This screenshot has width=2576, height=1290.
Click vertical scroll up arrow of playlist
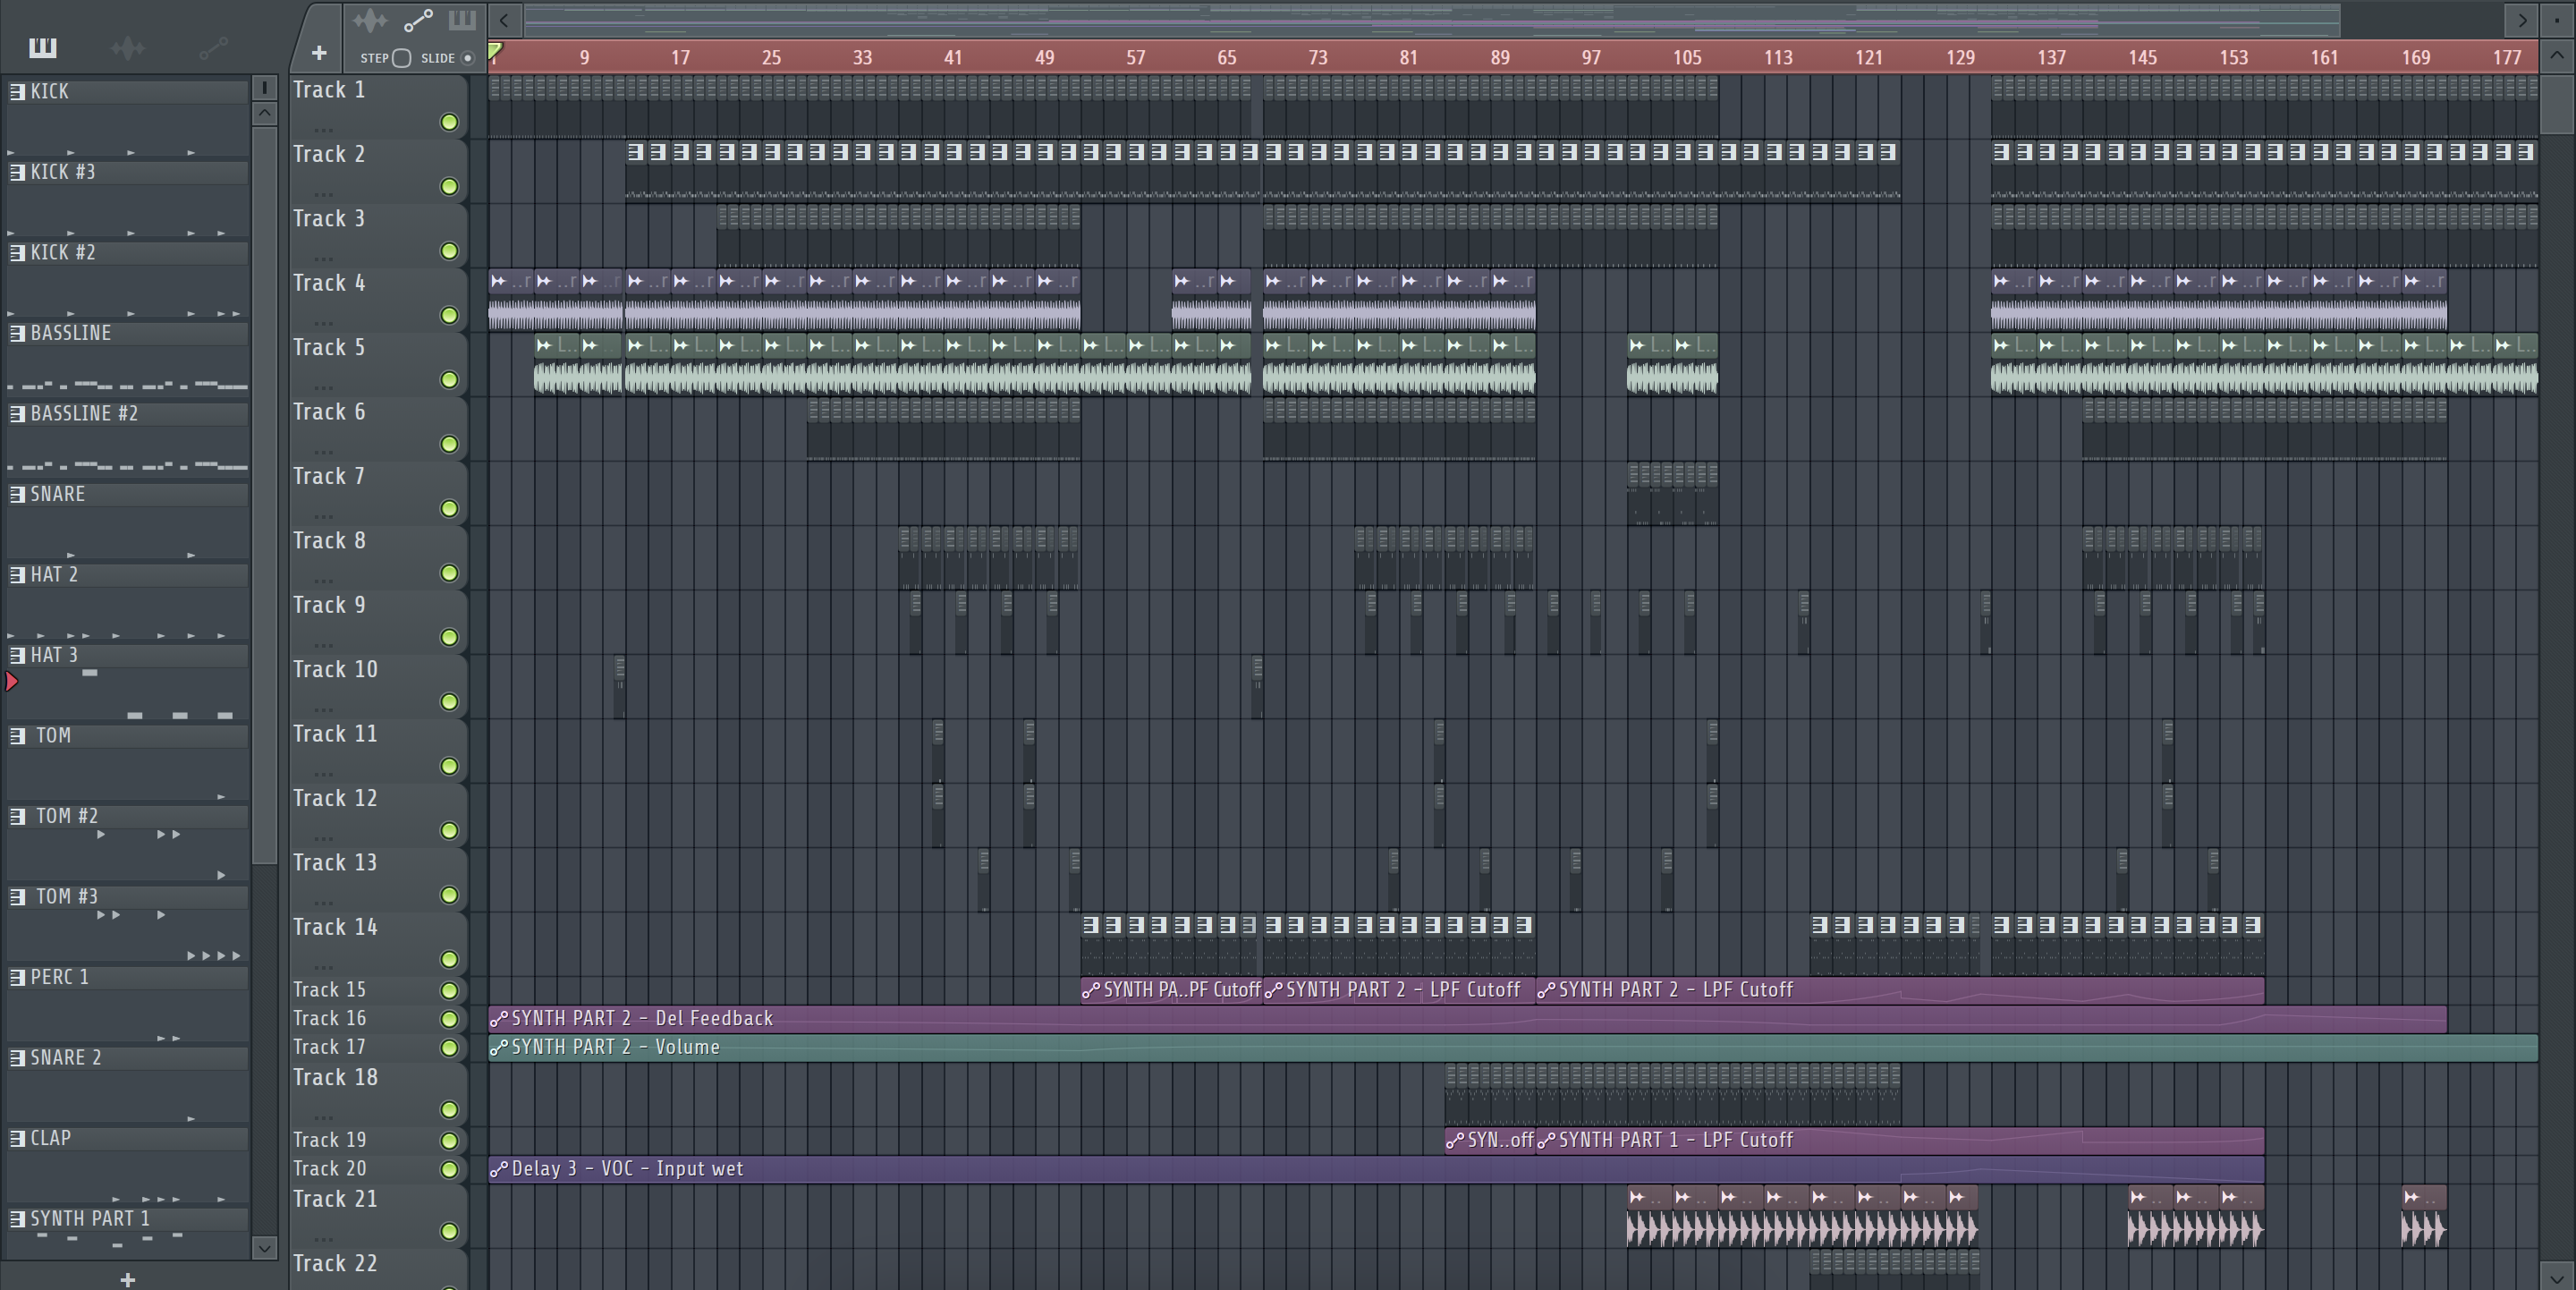(2557, 57)
